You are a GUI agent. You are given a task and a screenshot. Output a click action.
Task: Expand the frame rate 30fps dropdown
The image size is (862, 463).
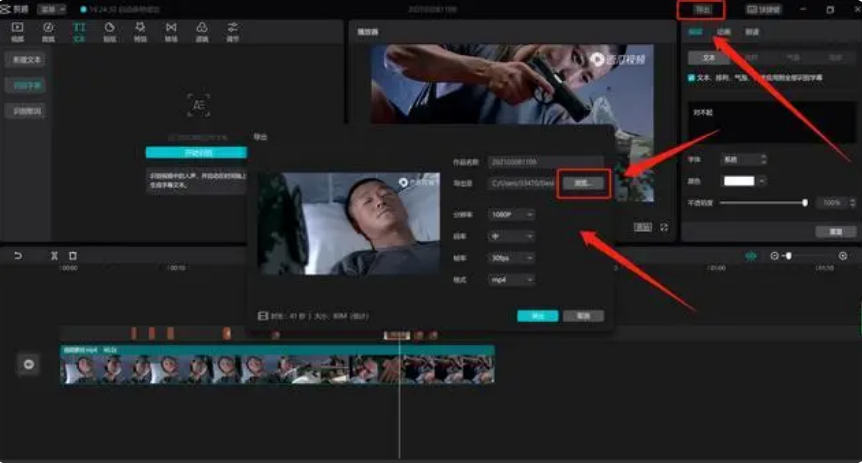coord(511,258)
